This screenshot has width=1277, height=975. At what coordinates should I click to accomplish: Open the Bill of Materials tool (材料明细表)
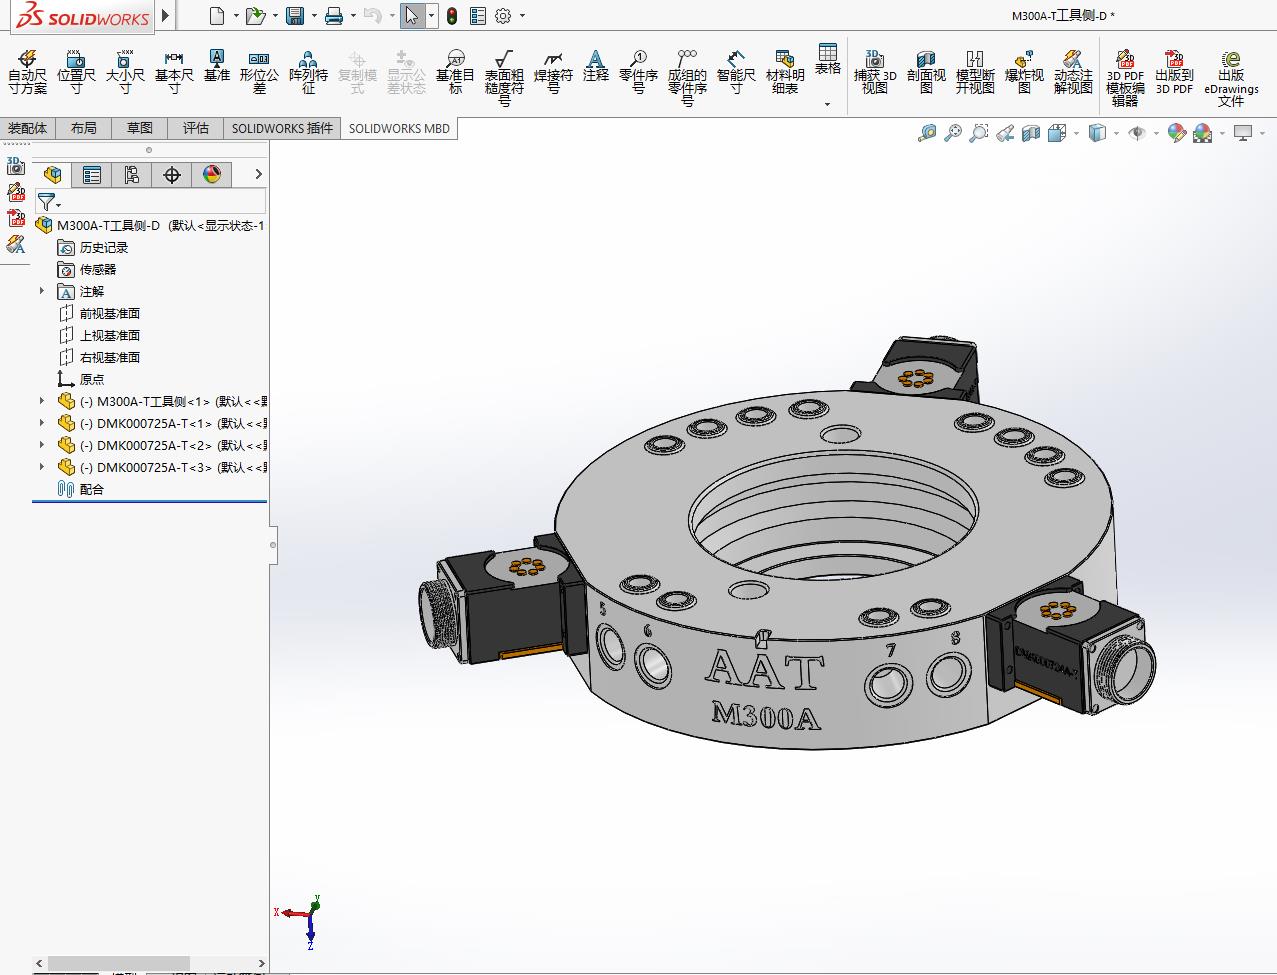(785, 72)
